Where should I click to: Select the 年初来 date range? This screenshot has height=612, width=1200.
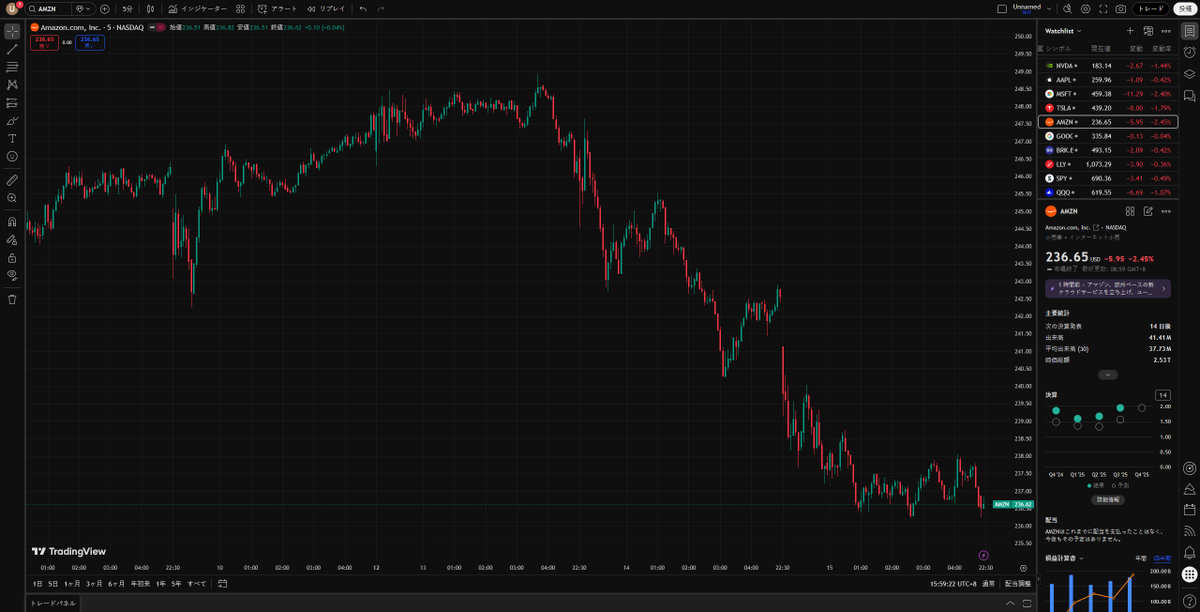pos(139,583)
